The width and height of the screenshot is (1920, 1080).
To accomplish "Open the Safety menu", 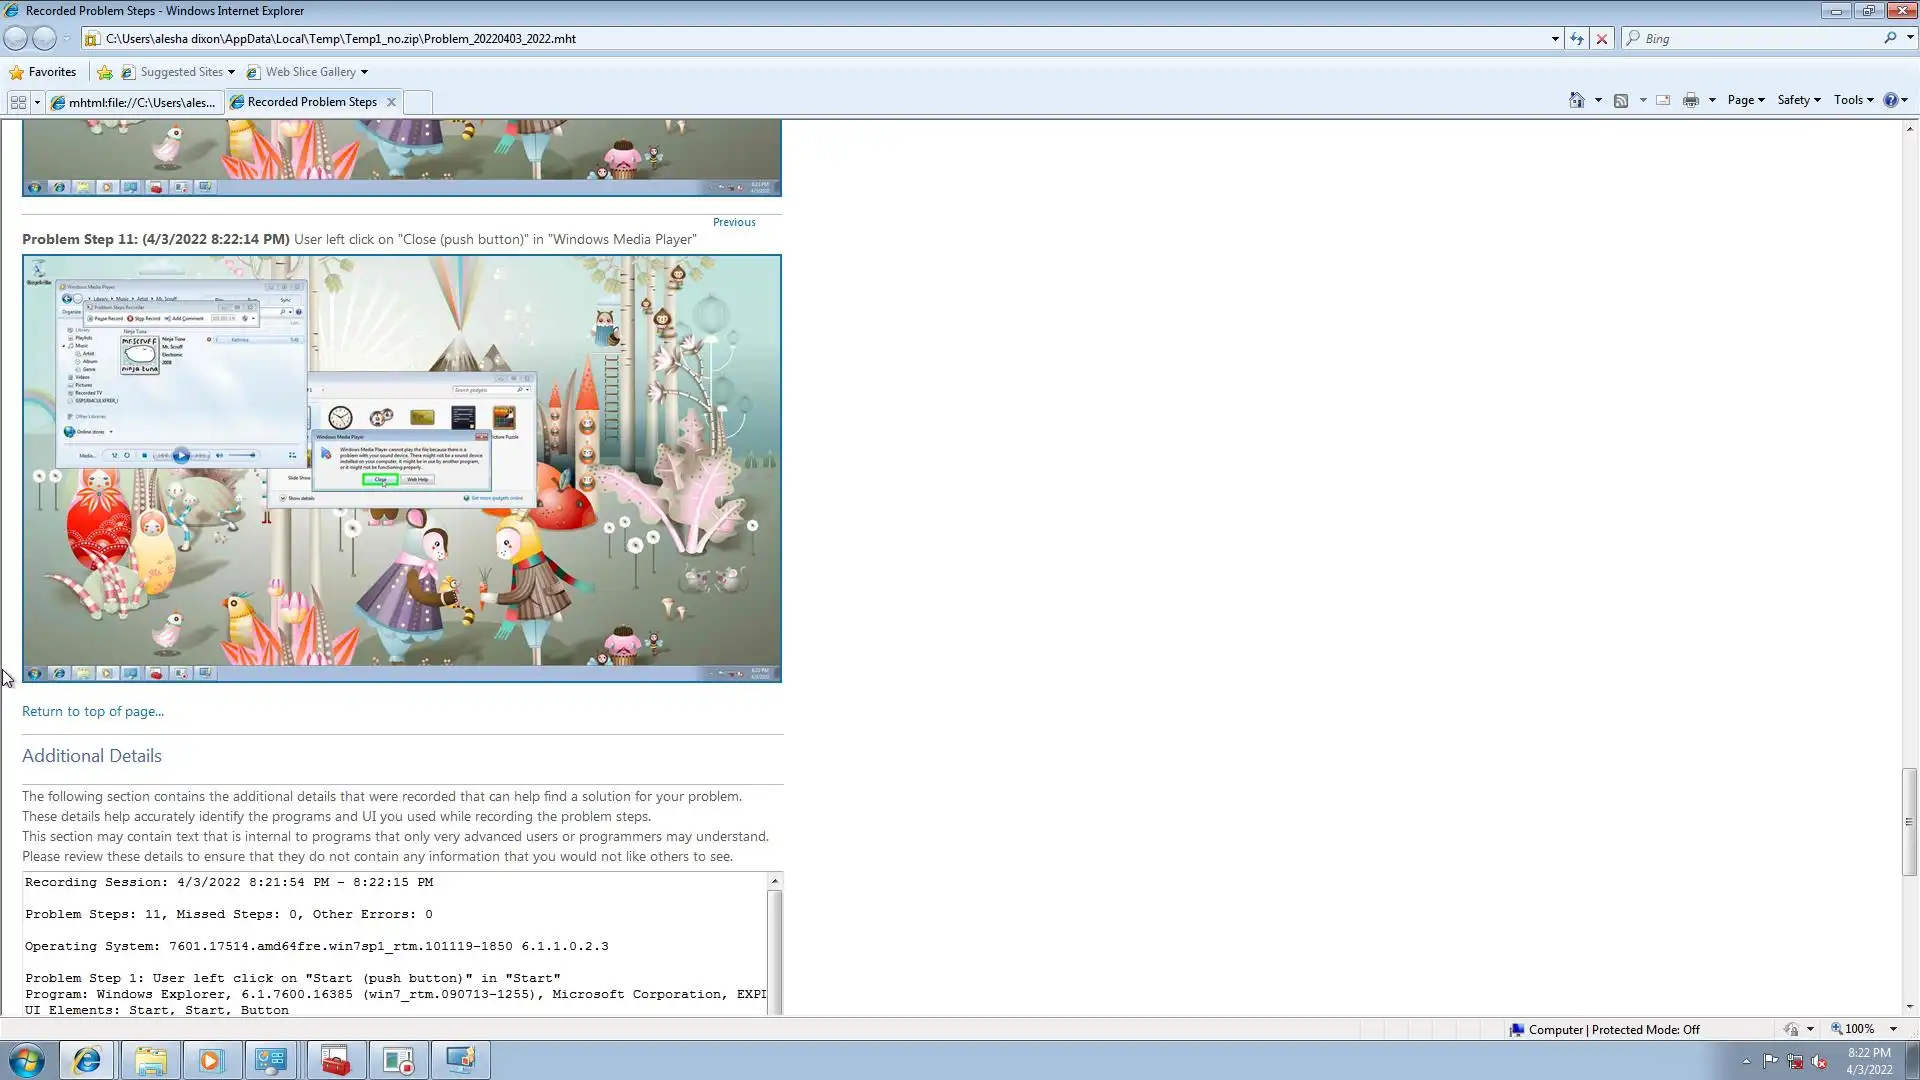I will [x=1798, y=100].
